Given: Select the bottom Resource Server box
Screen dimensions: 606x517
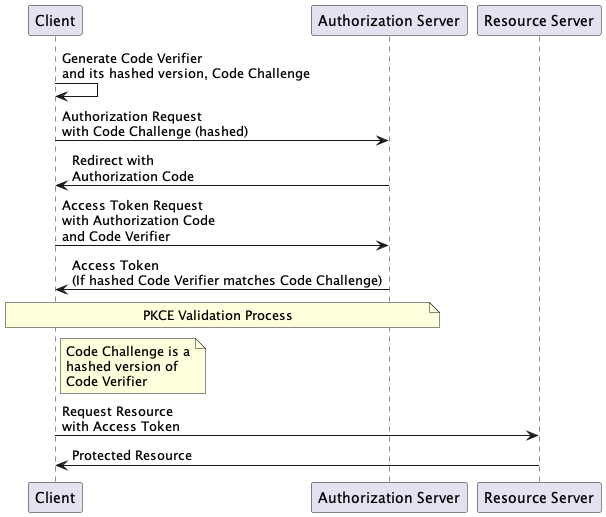Looking at the screenshot, I should pyautogui.click(x=539, y=497).
